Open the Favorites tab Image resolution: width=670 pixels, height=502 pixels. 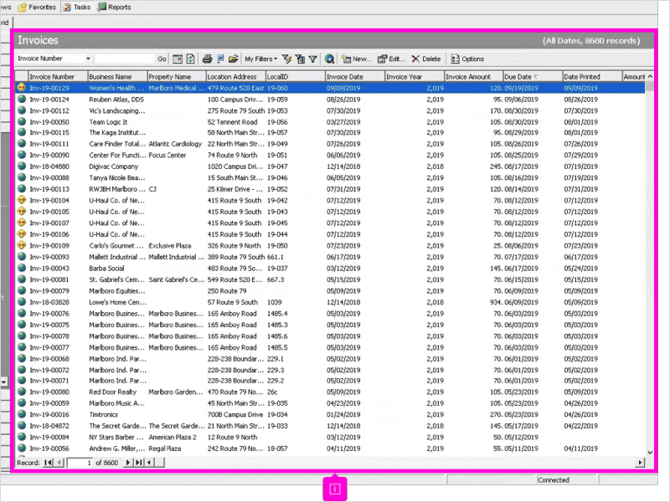[x=37, y=7]
